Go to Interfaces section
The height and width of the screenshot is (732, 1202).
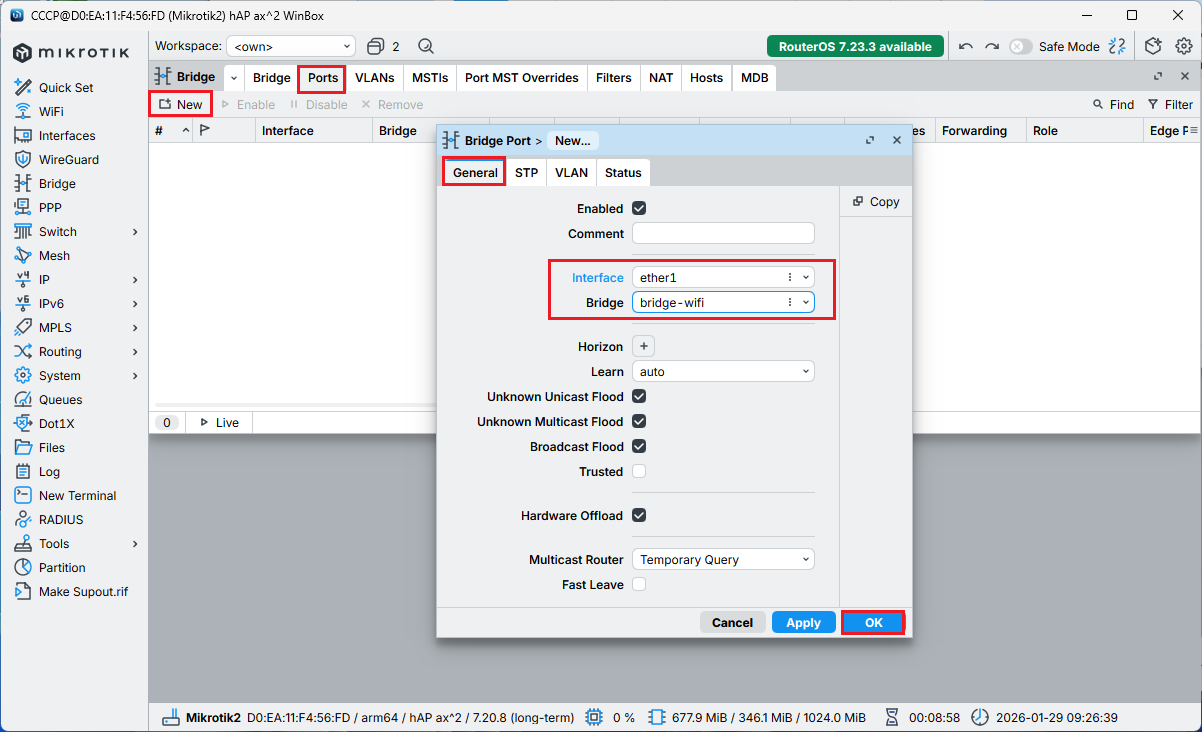(67, 135)
